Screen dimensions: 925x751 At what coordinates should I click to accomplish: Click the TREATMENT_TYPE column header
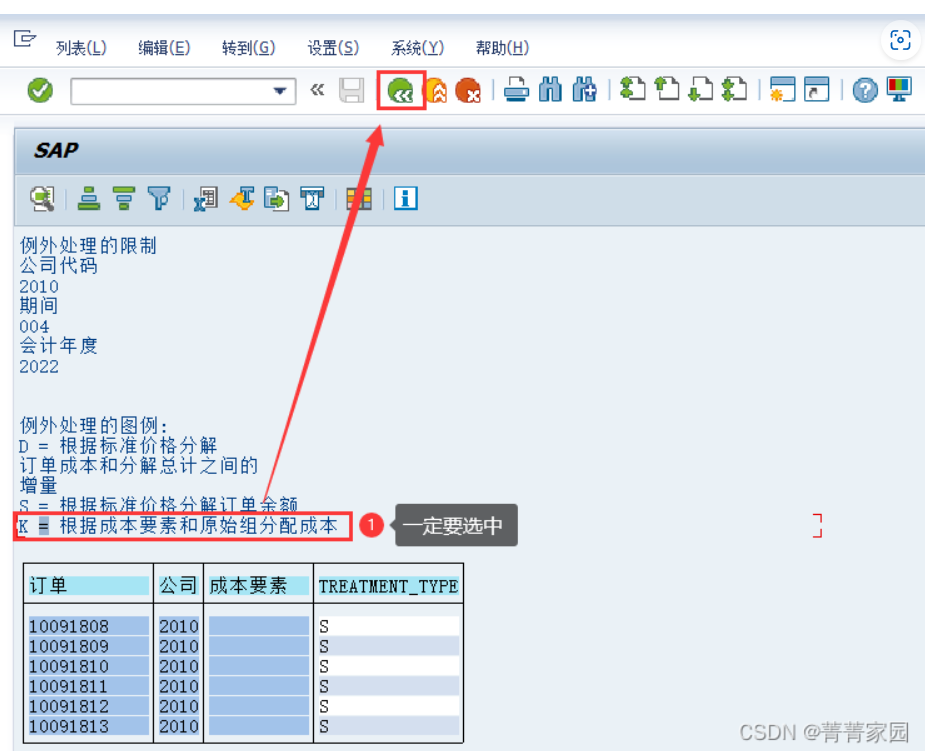[389, 586]
